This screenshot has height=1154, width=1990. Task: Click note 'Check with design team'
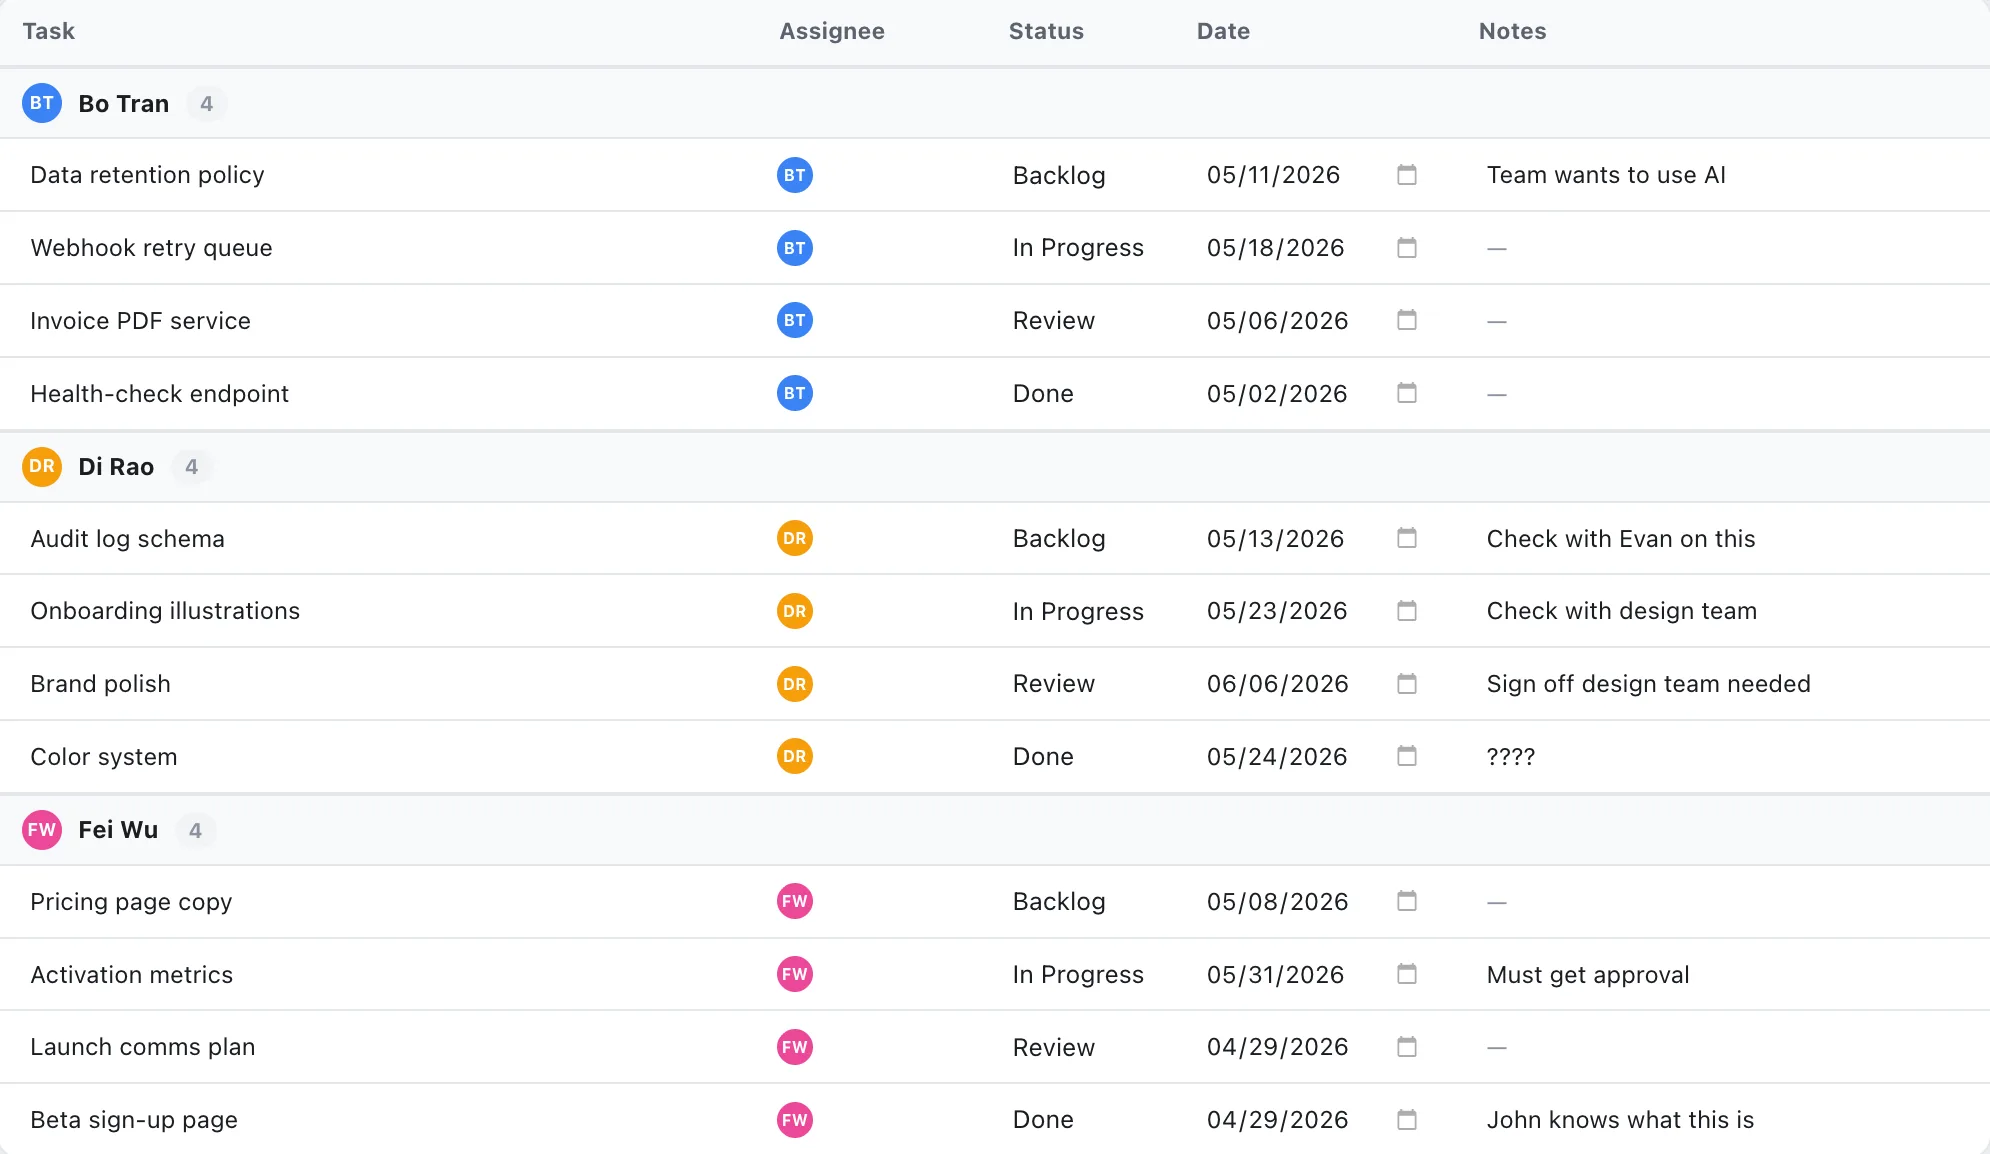point(1621,611)
